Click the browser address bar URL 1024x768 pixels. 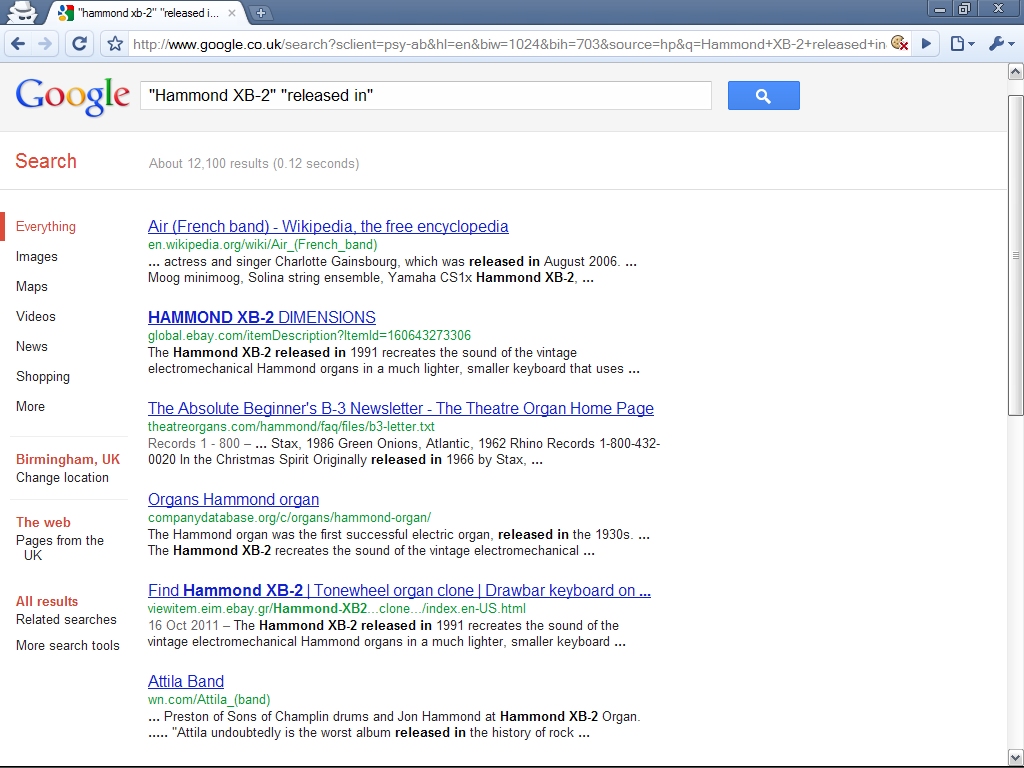509,44
